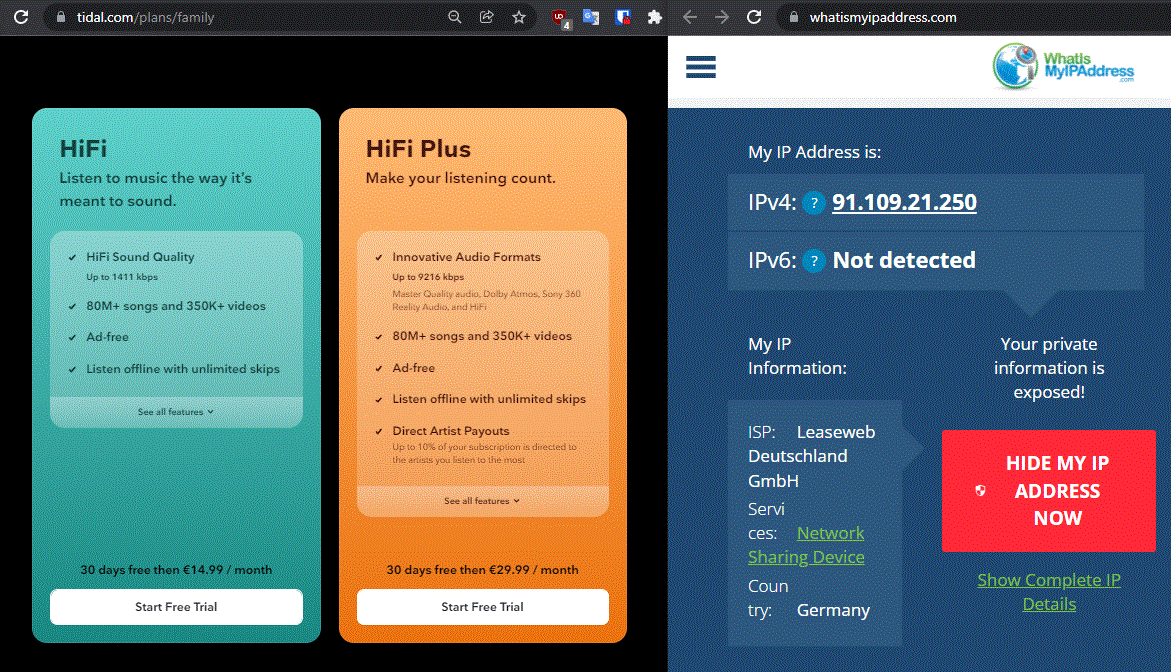Start the free trial for HiFi
Screen dimensions: 1171x672
coord(176,607)
